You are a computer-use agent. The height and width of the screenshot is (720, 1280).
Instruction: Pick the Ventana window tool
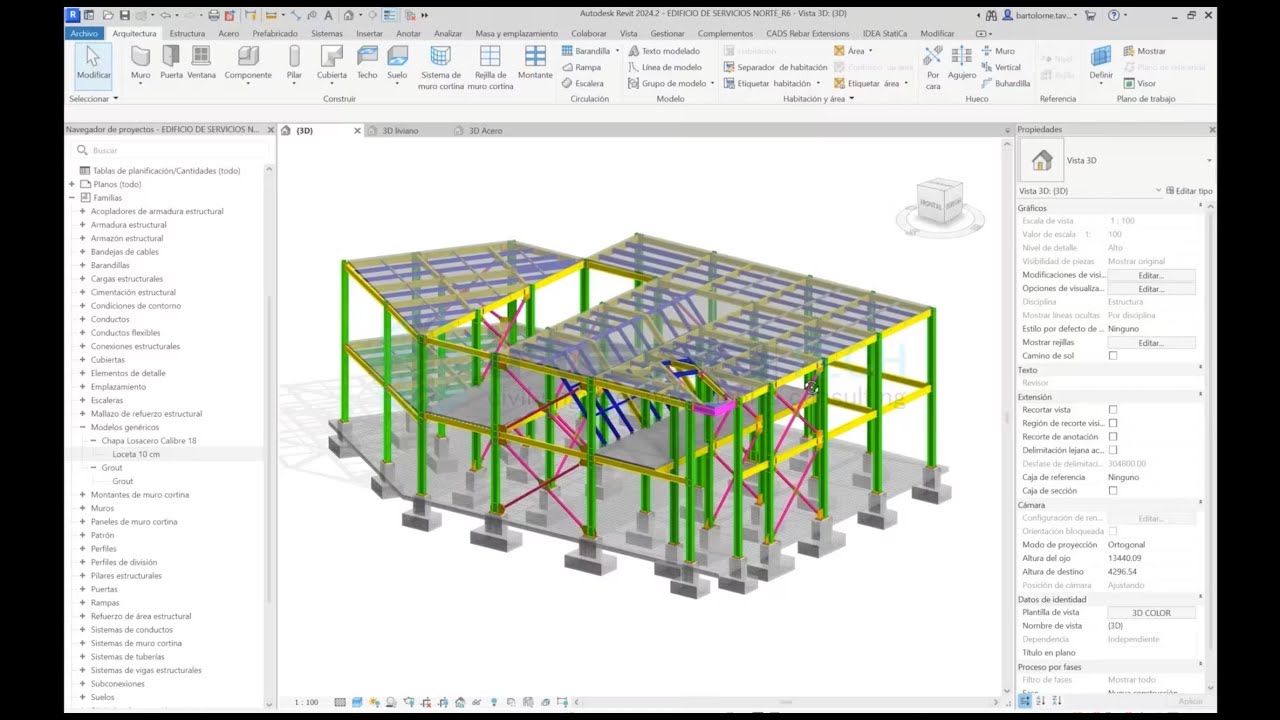(x=201, y=62)
